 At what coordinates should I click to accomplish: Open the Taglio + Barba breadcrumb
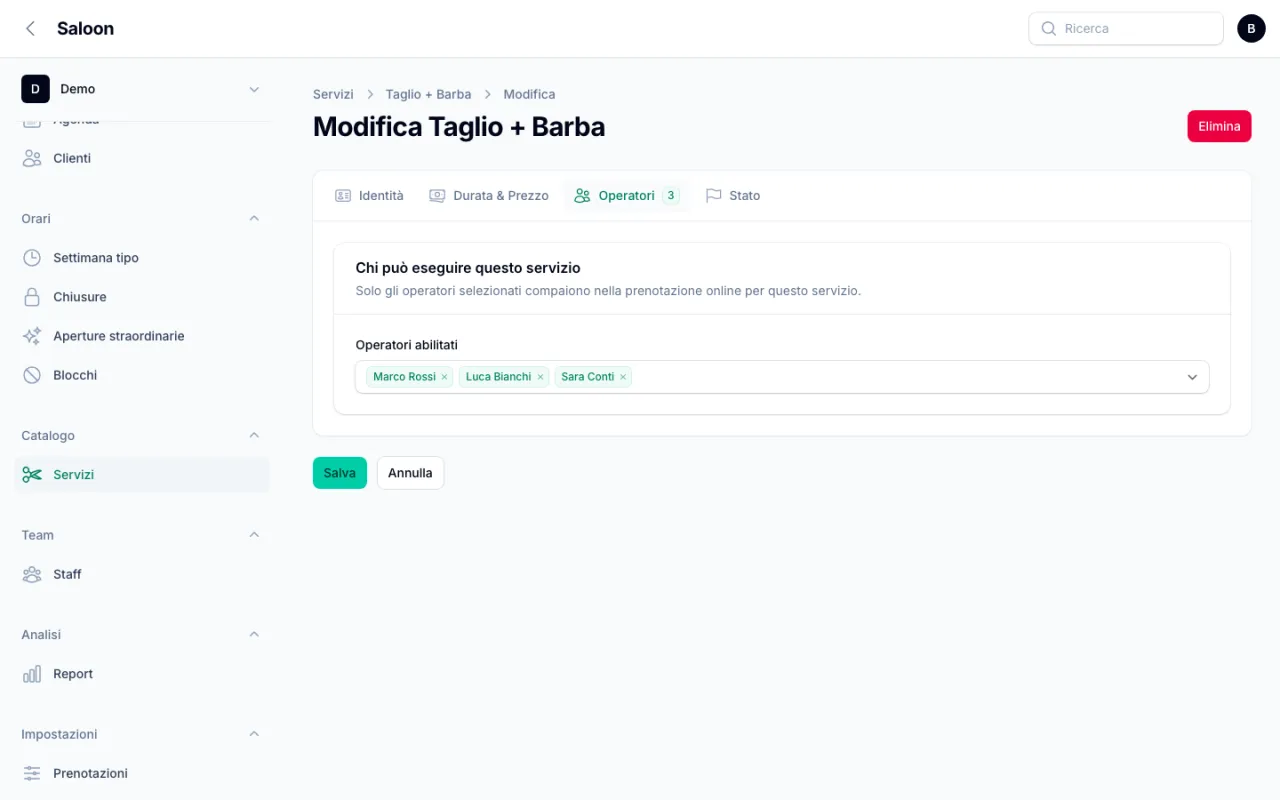click(428, 94)
